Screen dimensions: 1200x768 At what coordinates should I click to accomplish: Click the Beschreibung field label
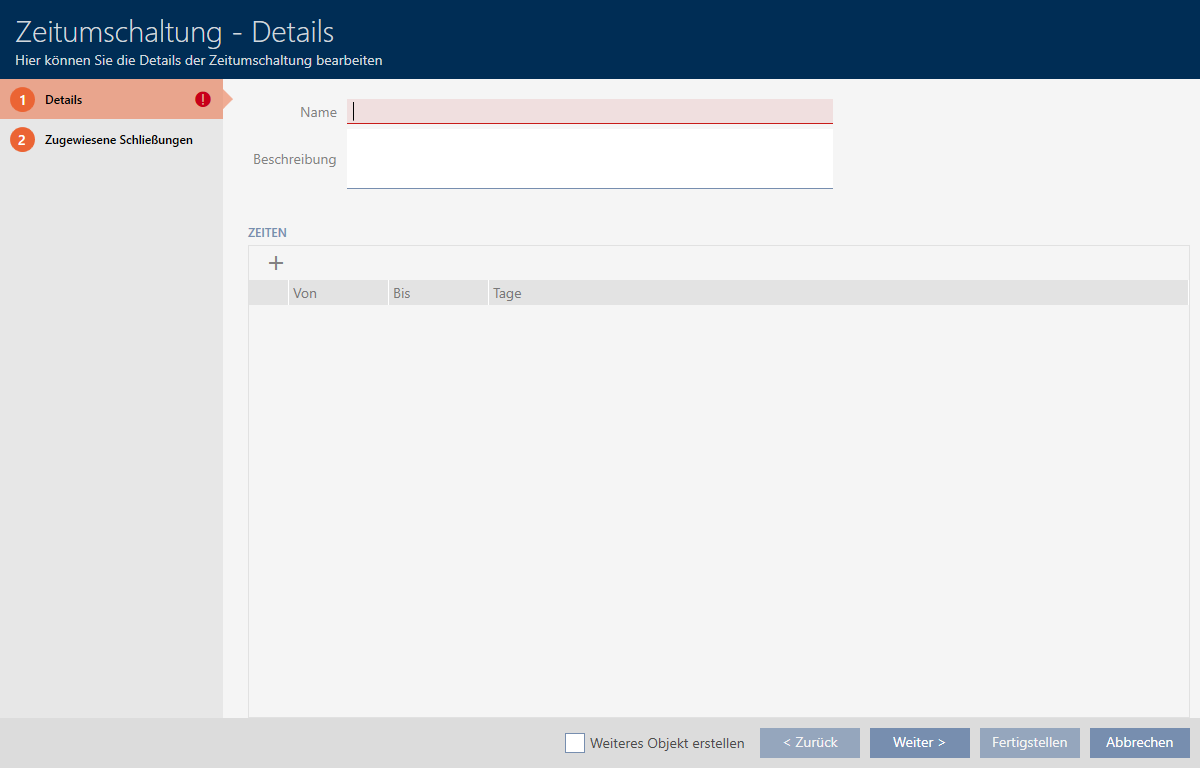tap(294, 159)
